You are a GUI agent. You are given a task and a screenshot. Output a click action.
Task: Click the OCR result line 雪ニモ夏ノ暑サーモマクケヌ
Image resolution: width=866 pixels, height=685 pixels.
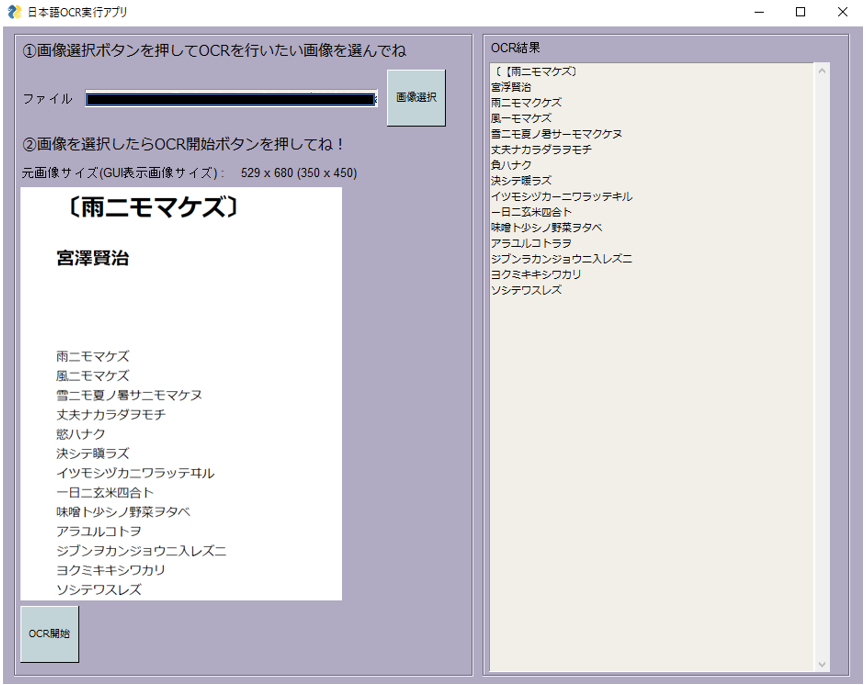[x=557, y=134]
